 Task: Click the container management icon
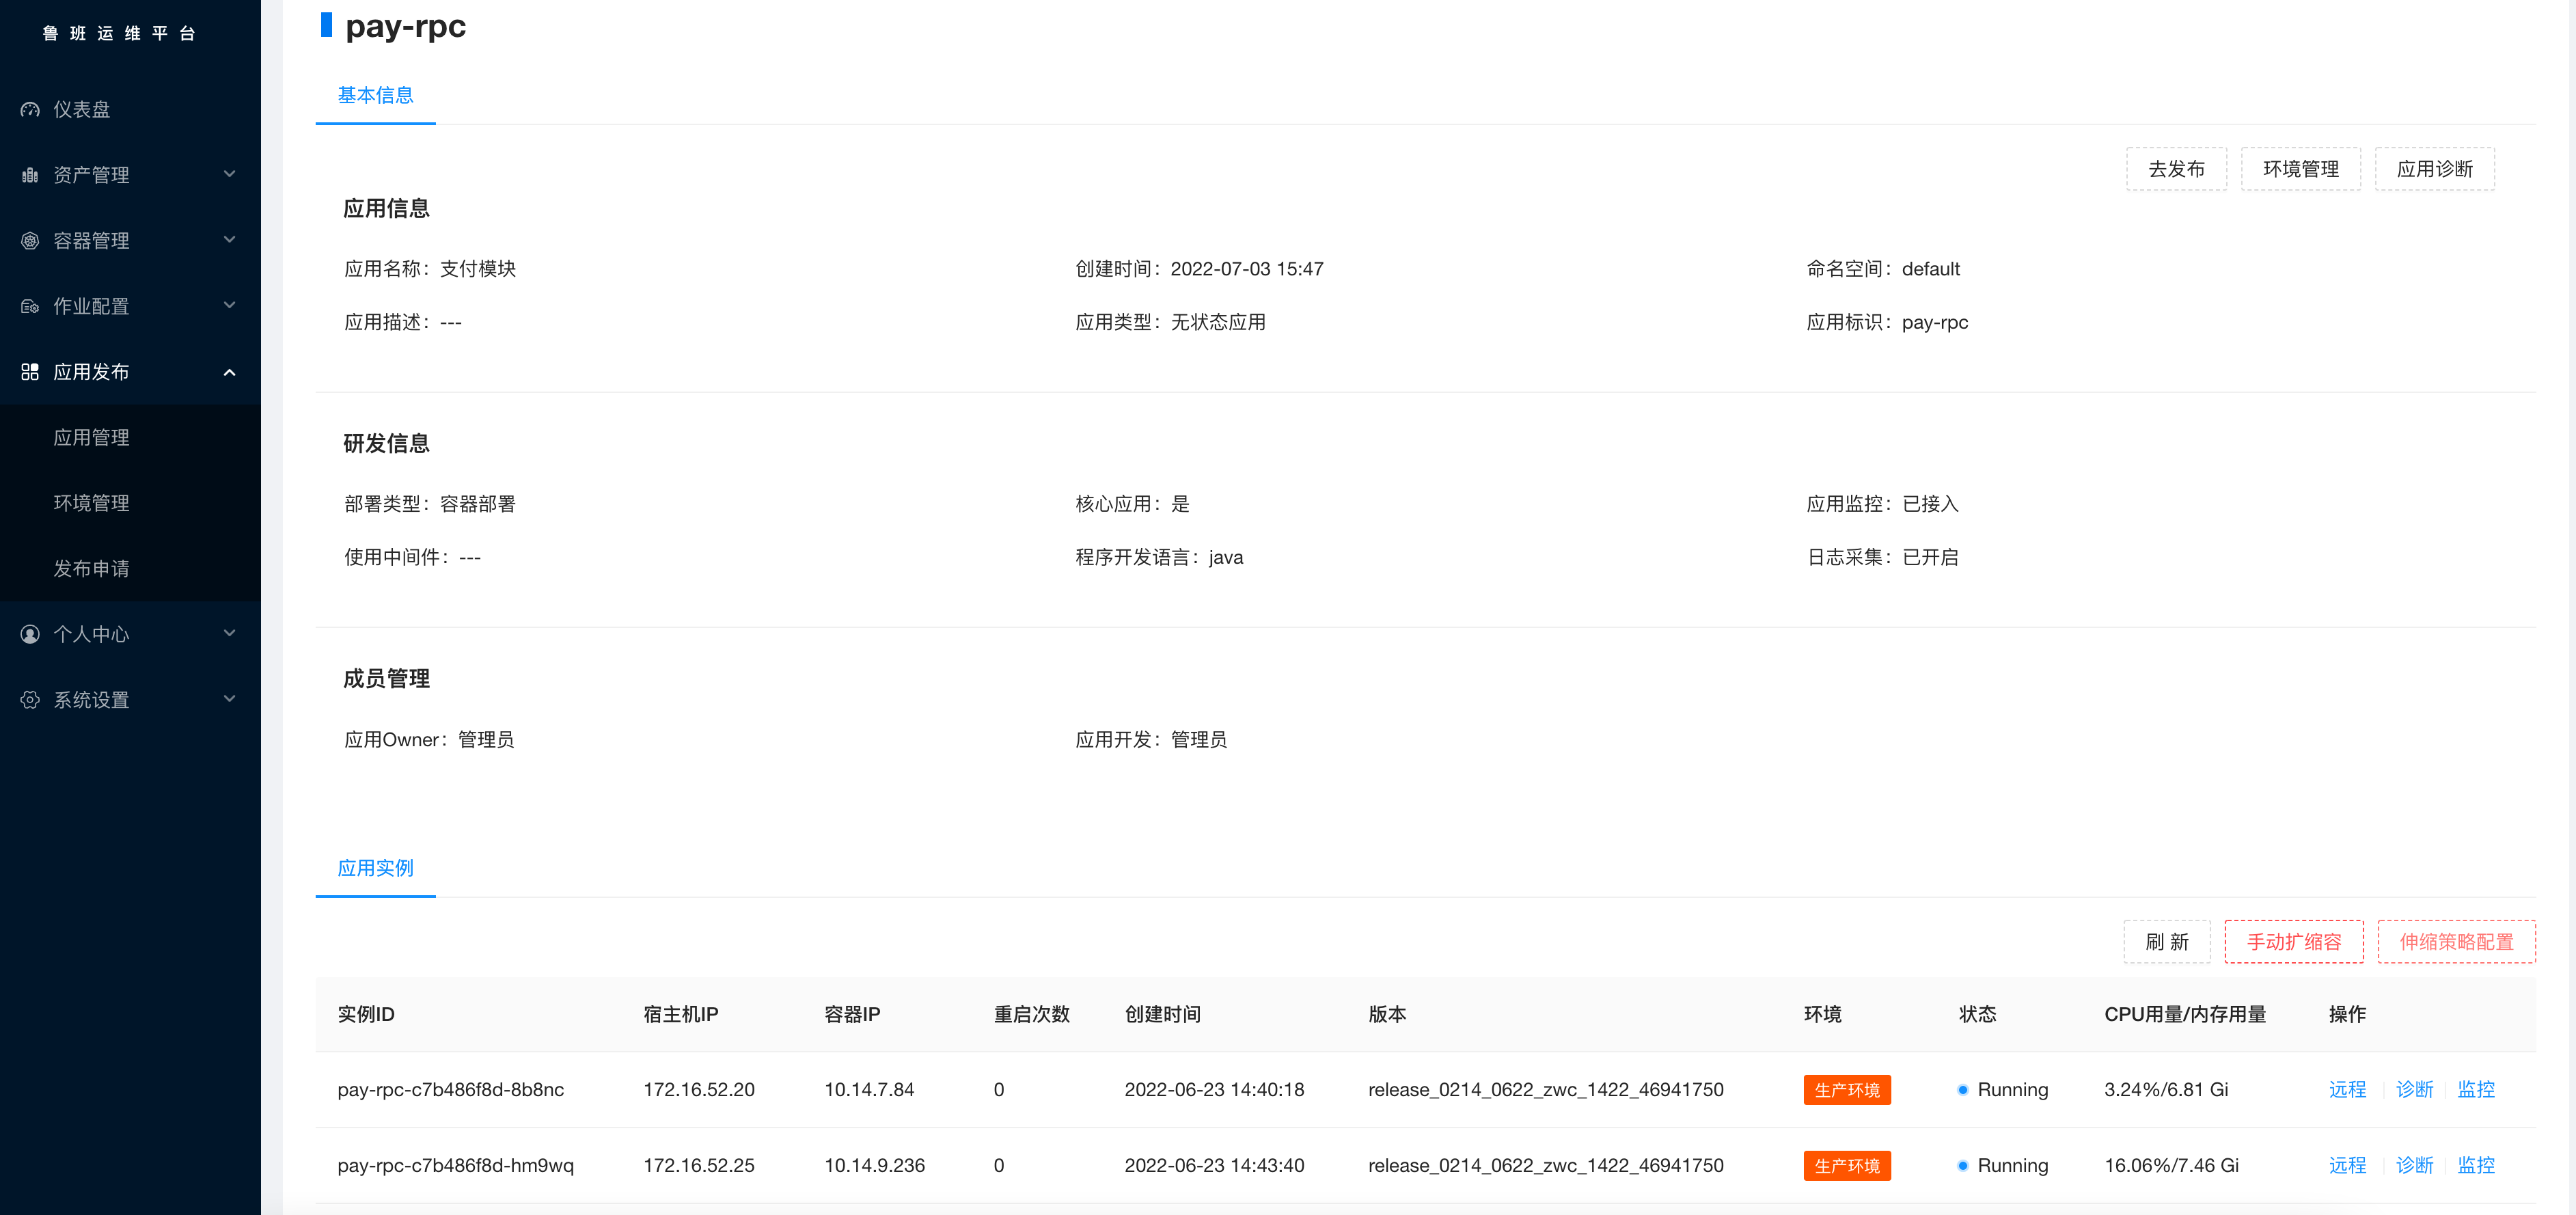point(30,241)
